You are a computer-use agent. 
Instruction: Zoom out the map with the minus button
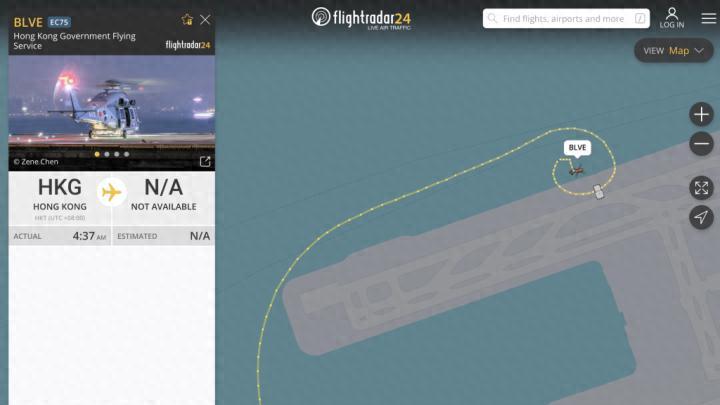(x=701, y=144)
